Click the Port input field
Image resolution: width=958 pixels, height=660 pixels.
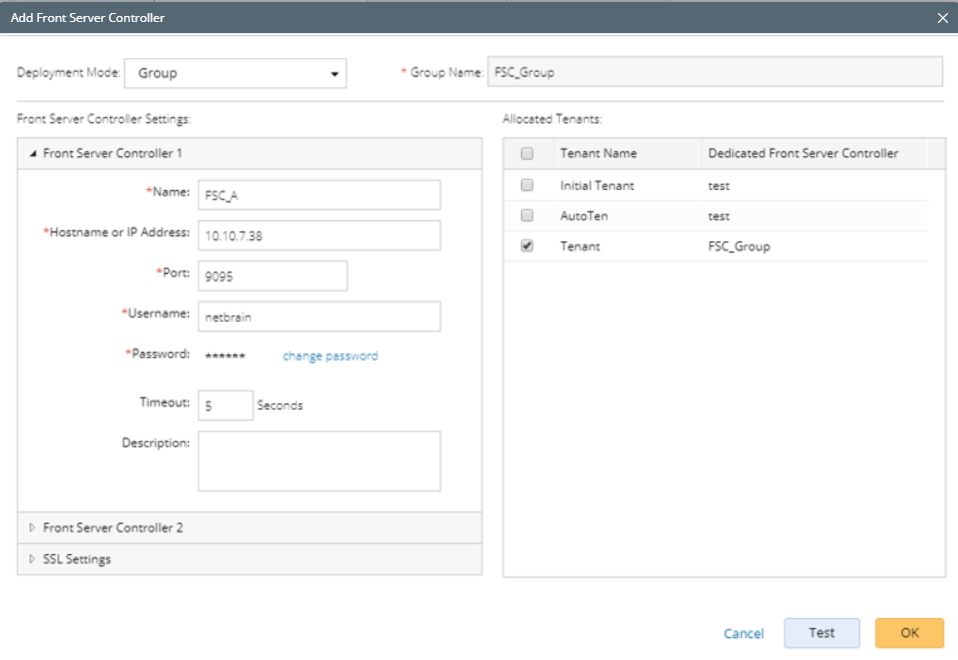click(272, 276)
